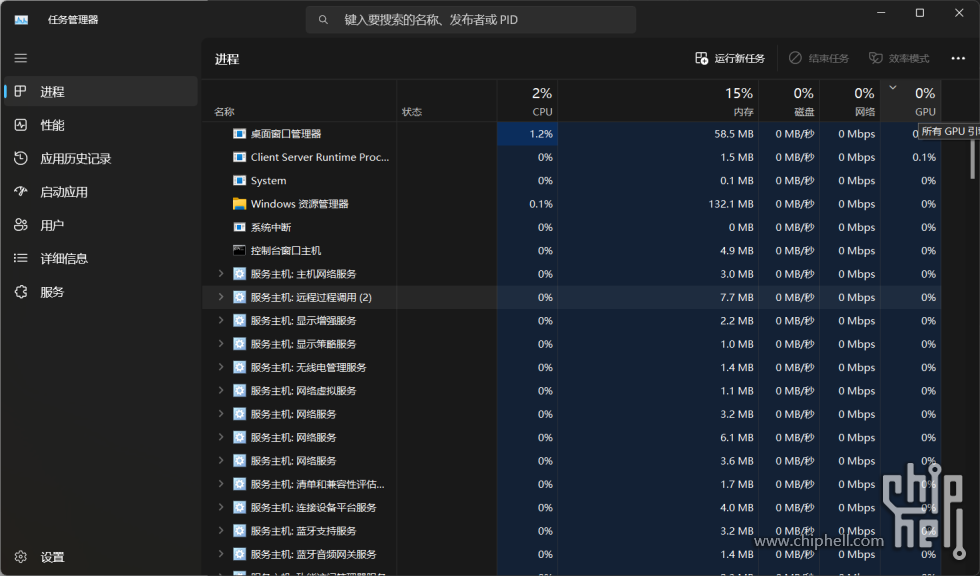Image resolution: width=980 pixels, height=576 pixels.
Task: Open the three-dot more options menu
Action: tap(958, 58)
